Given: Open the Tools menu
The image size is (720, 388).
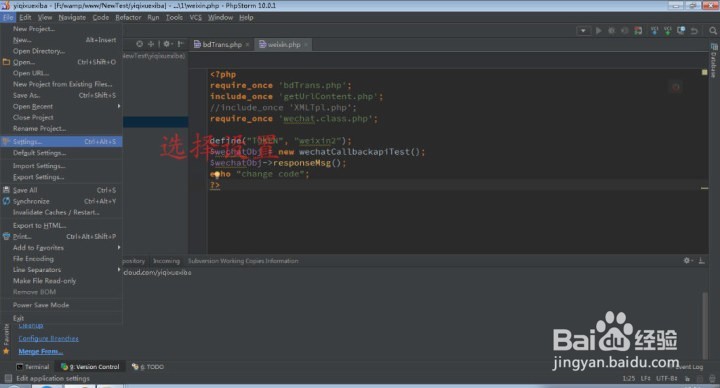Looking at the screenshot, I should [174, 17].
